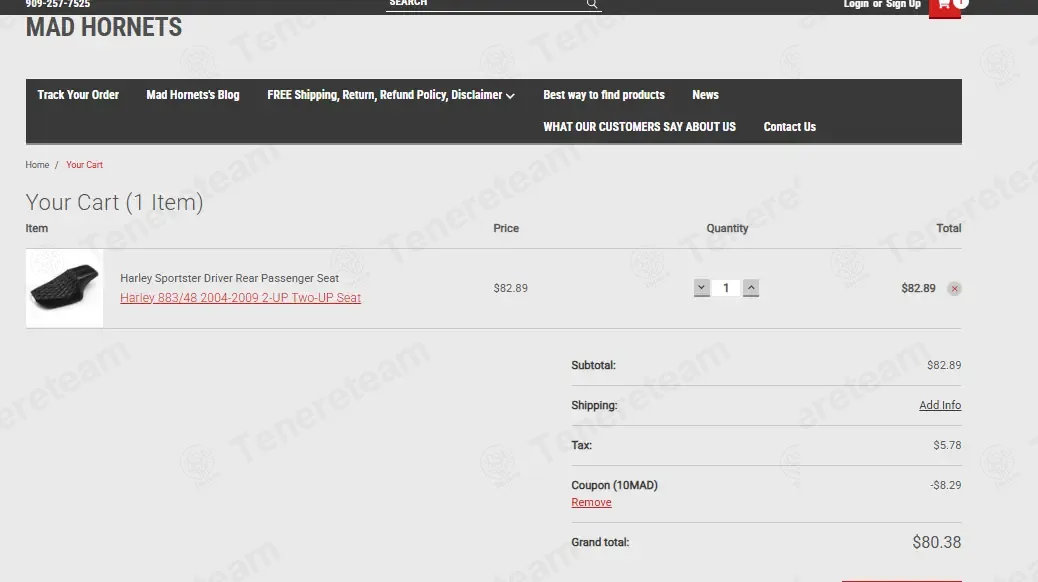Viewport: 1038px width, 582px height.
Task: Click the search magnifier icon
Action: [x=592, y=4]
